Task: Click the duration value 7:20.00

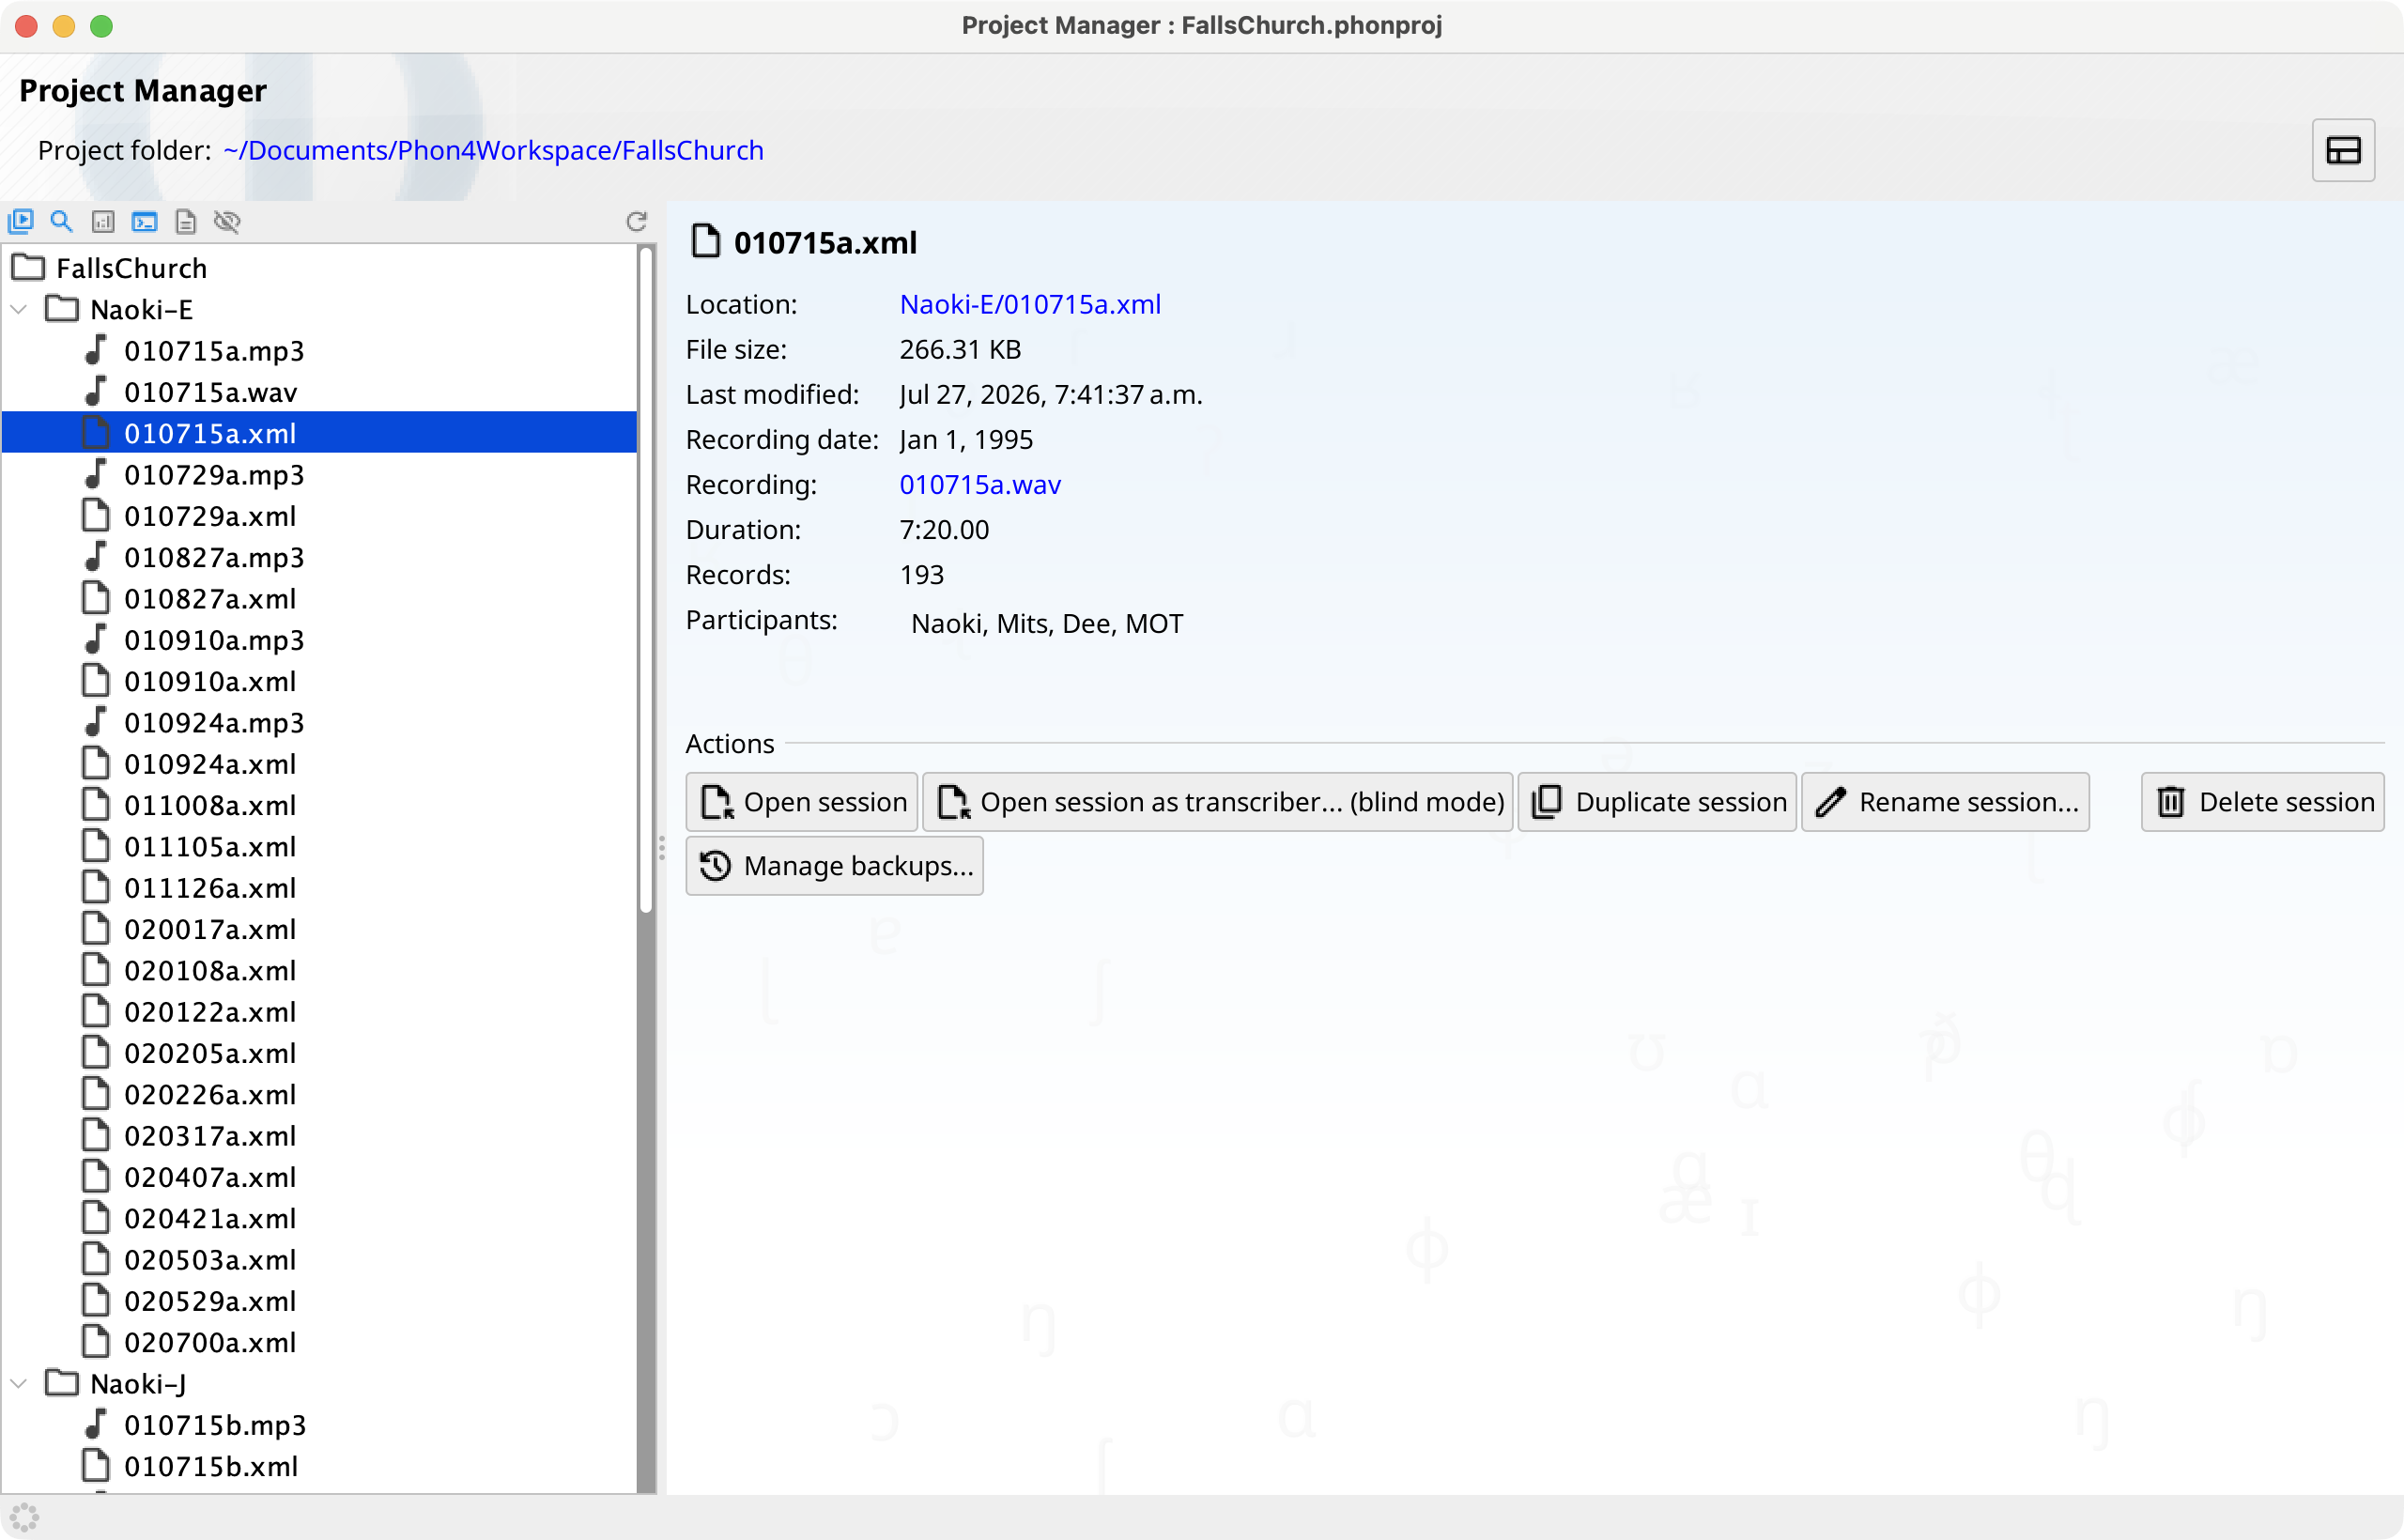Action: click(x=944, y=529)
